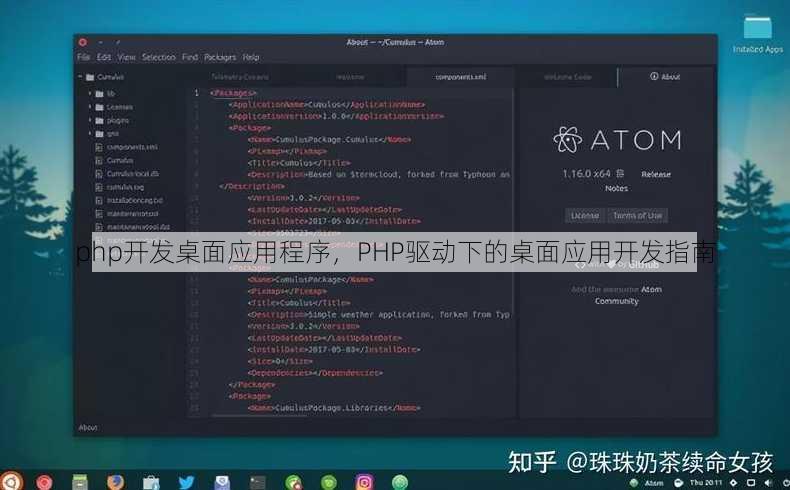Image resolution: width=790 pixels, height=490 pixels.
Task: Select the About tab
Action: tap(665, 77)
